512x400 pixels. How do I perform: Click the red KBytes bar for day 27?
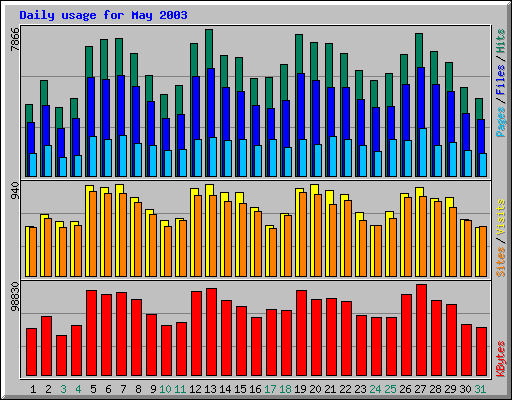tap(421, 330)
